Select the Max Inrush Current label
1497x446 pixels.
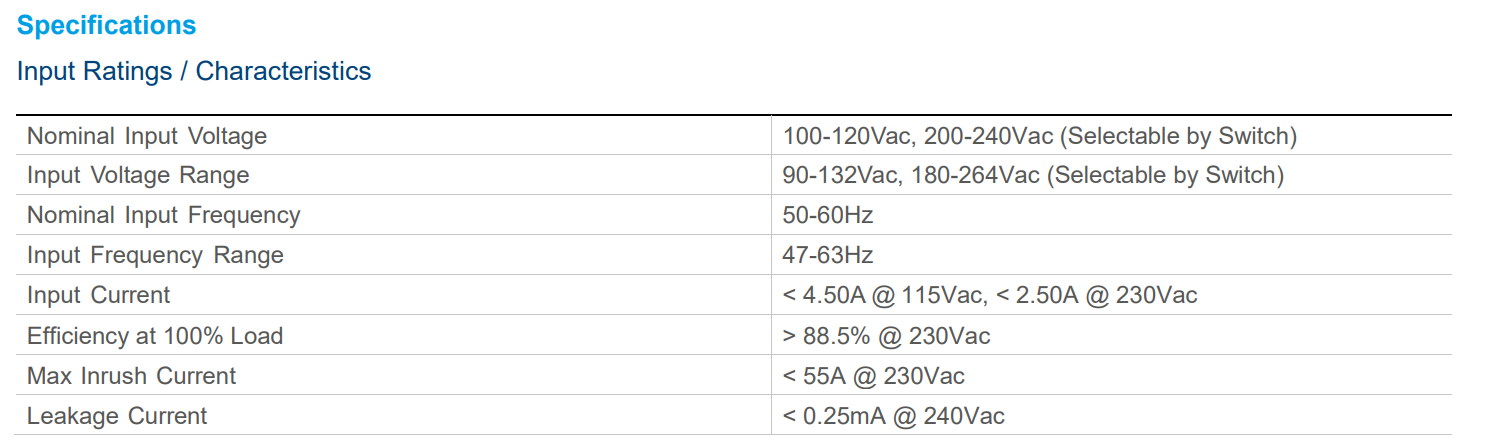coord(132,376)
